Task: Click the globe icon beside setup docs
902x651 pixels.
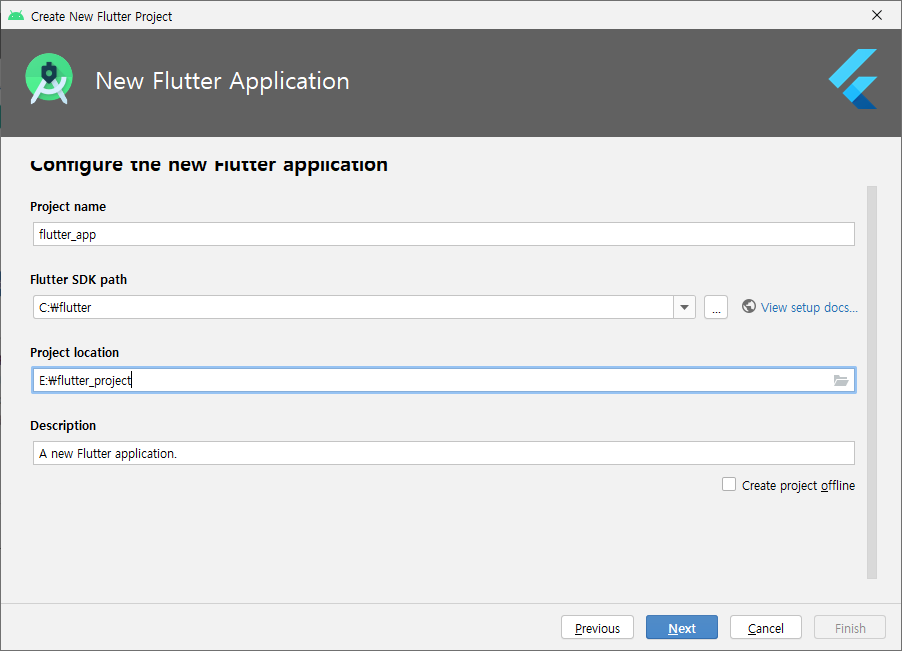Action: coord(748,307)
